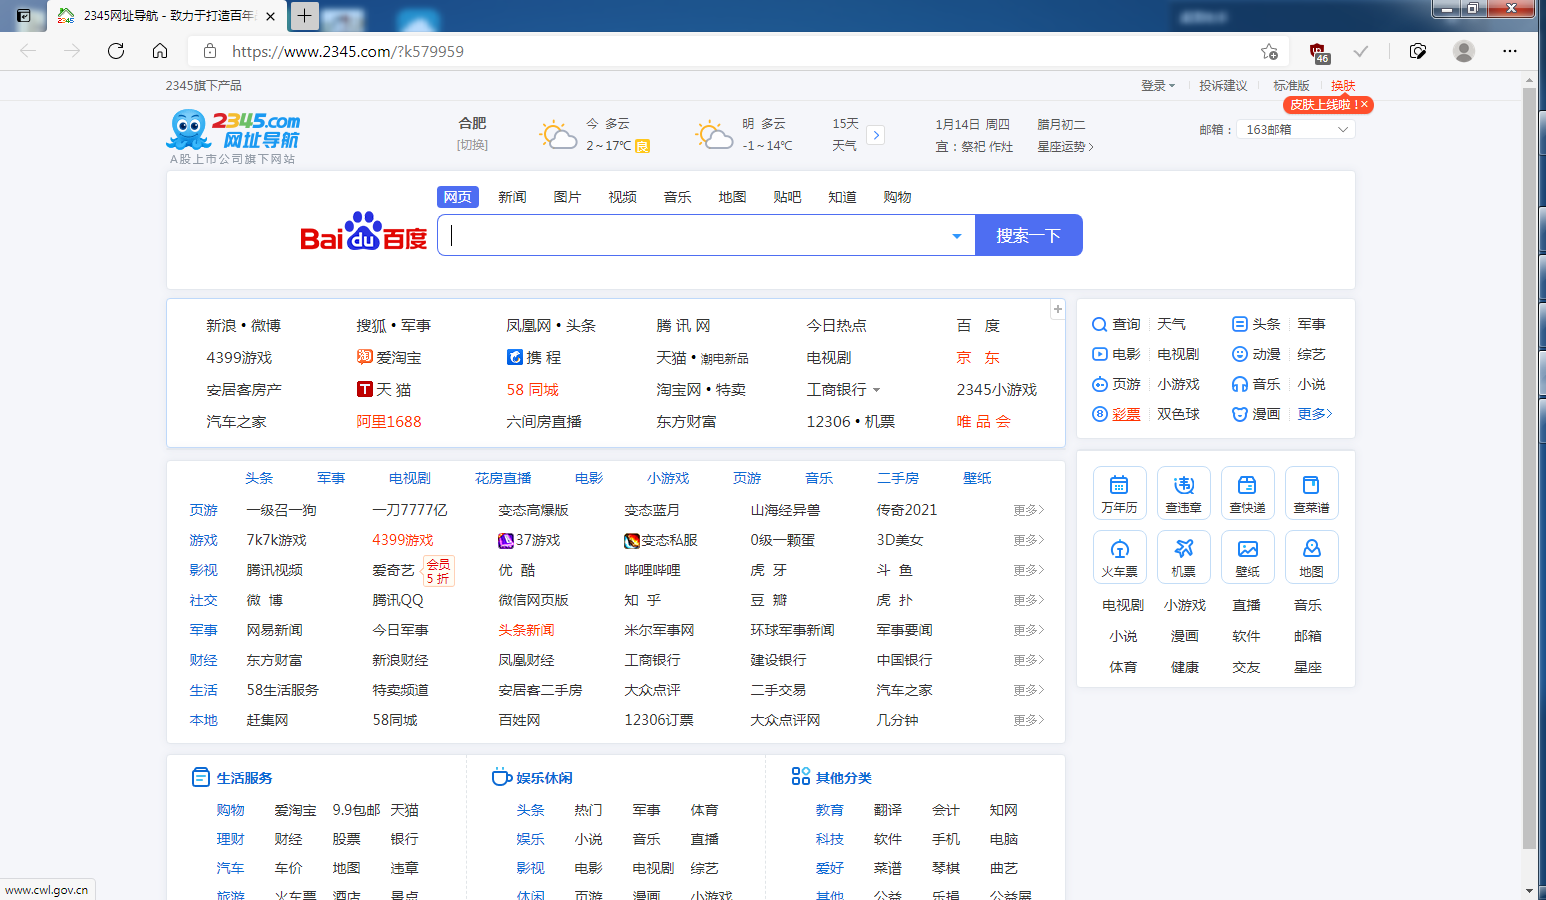Open the 花房直播 category link
1546x900 pixels.
pos(503,479)
